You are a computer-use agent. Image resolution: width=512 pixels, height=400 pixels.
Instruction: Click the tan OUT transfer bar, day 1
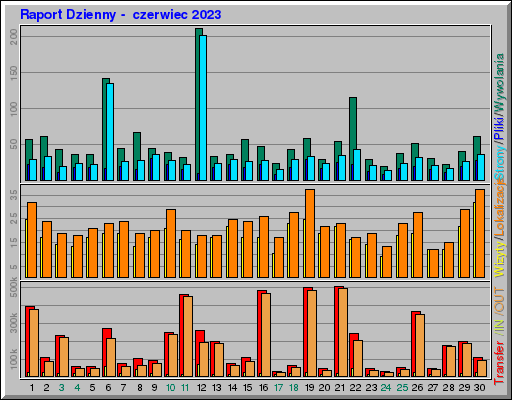pos(34,343)
